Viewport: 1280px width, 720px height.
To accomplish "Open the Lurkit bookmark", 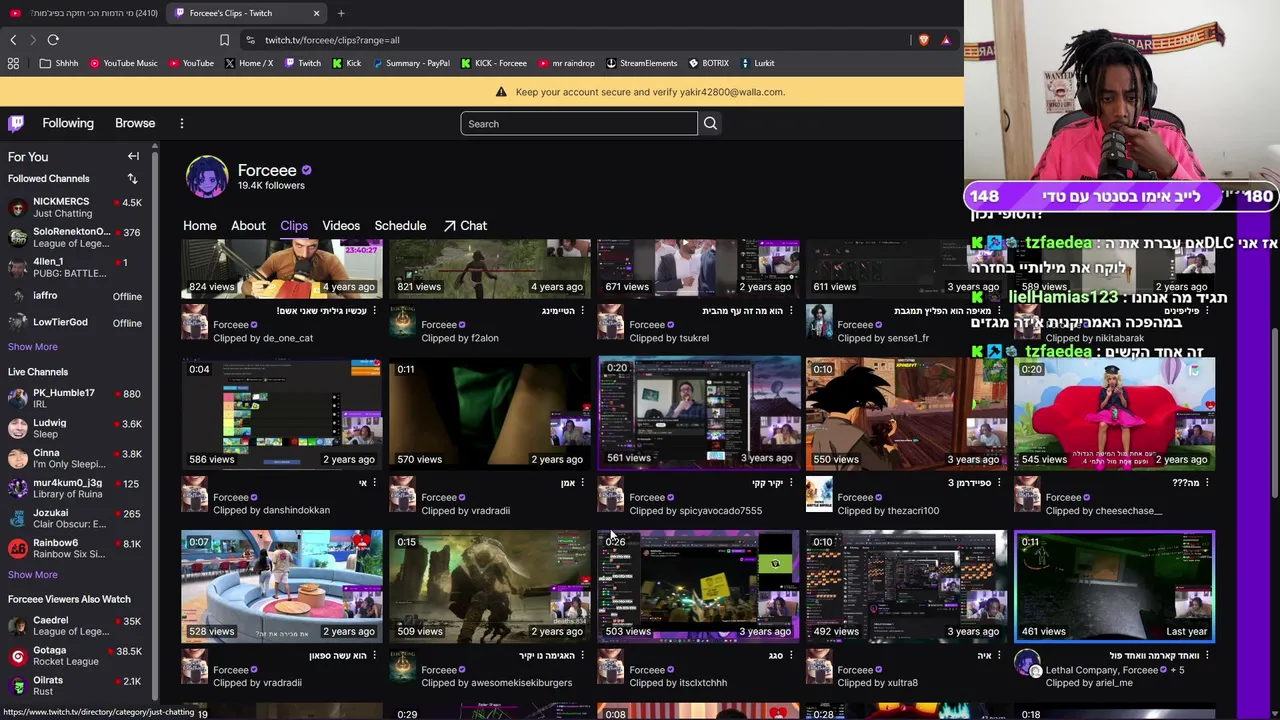I will pyautogui.click(x=758, y=63).
